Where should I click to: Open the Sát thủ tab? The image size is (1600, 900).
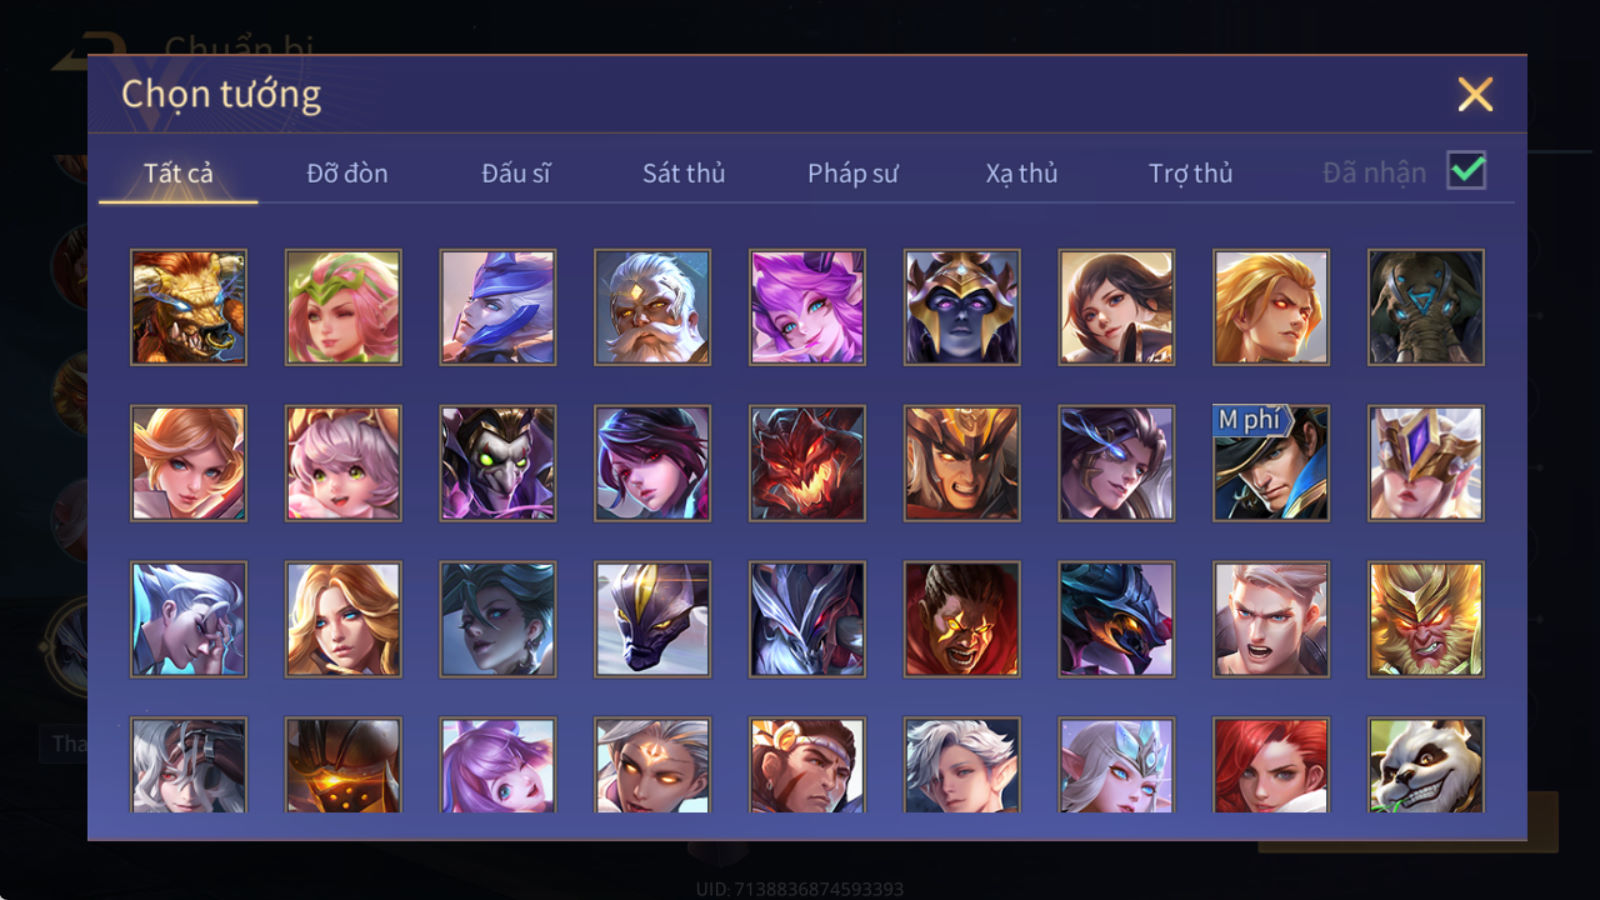(x=683, y=173)
